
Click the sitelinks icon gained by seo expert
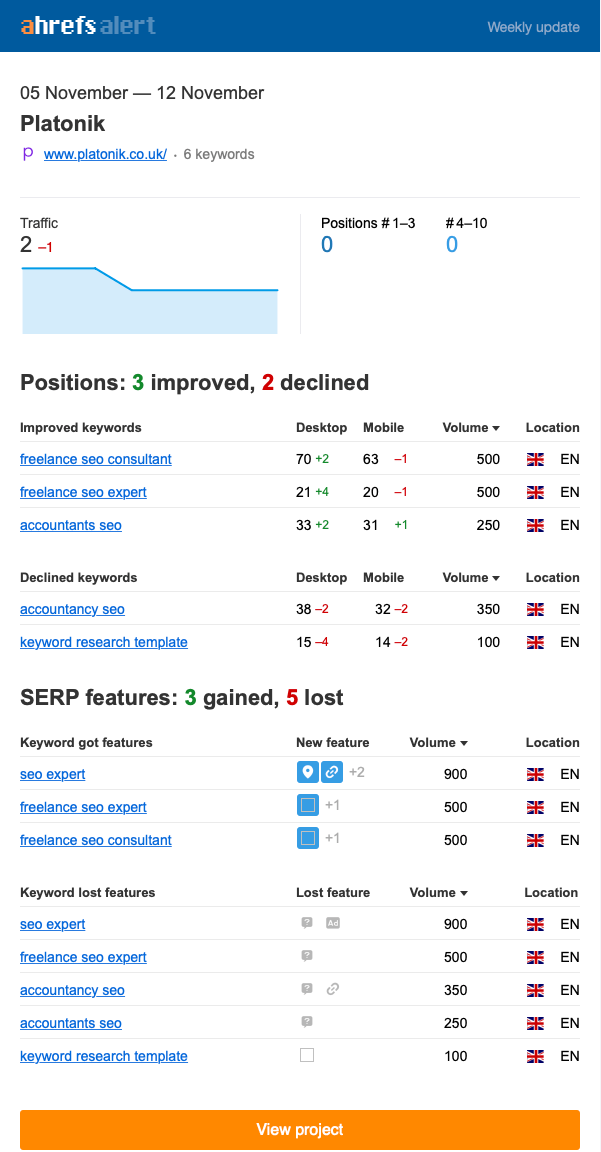[331, 772]
